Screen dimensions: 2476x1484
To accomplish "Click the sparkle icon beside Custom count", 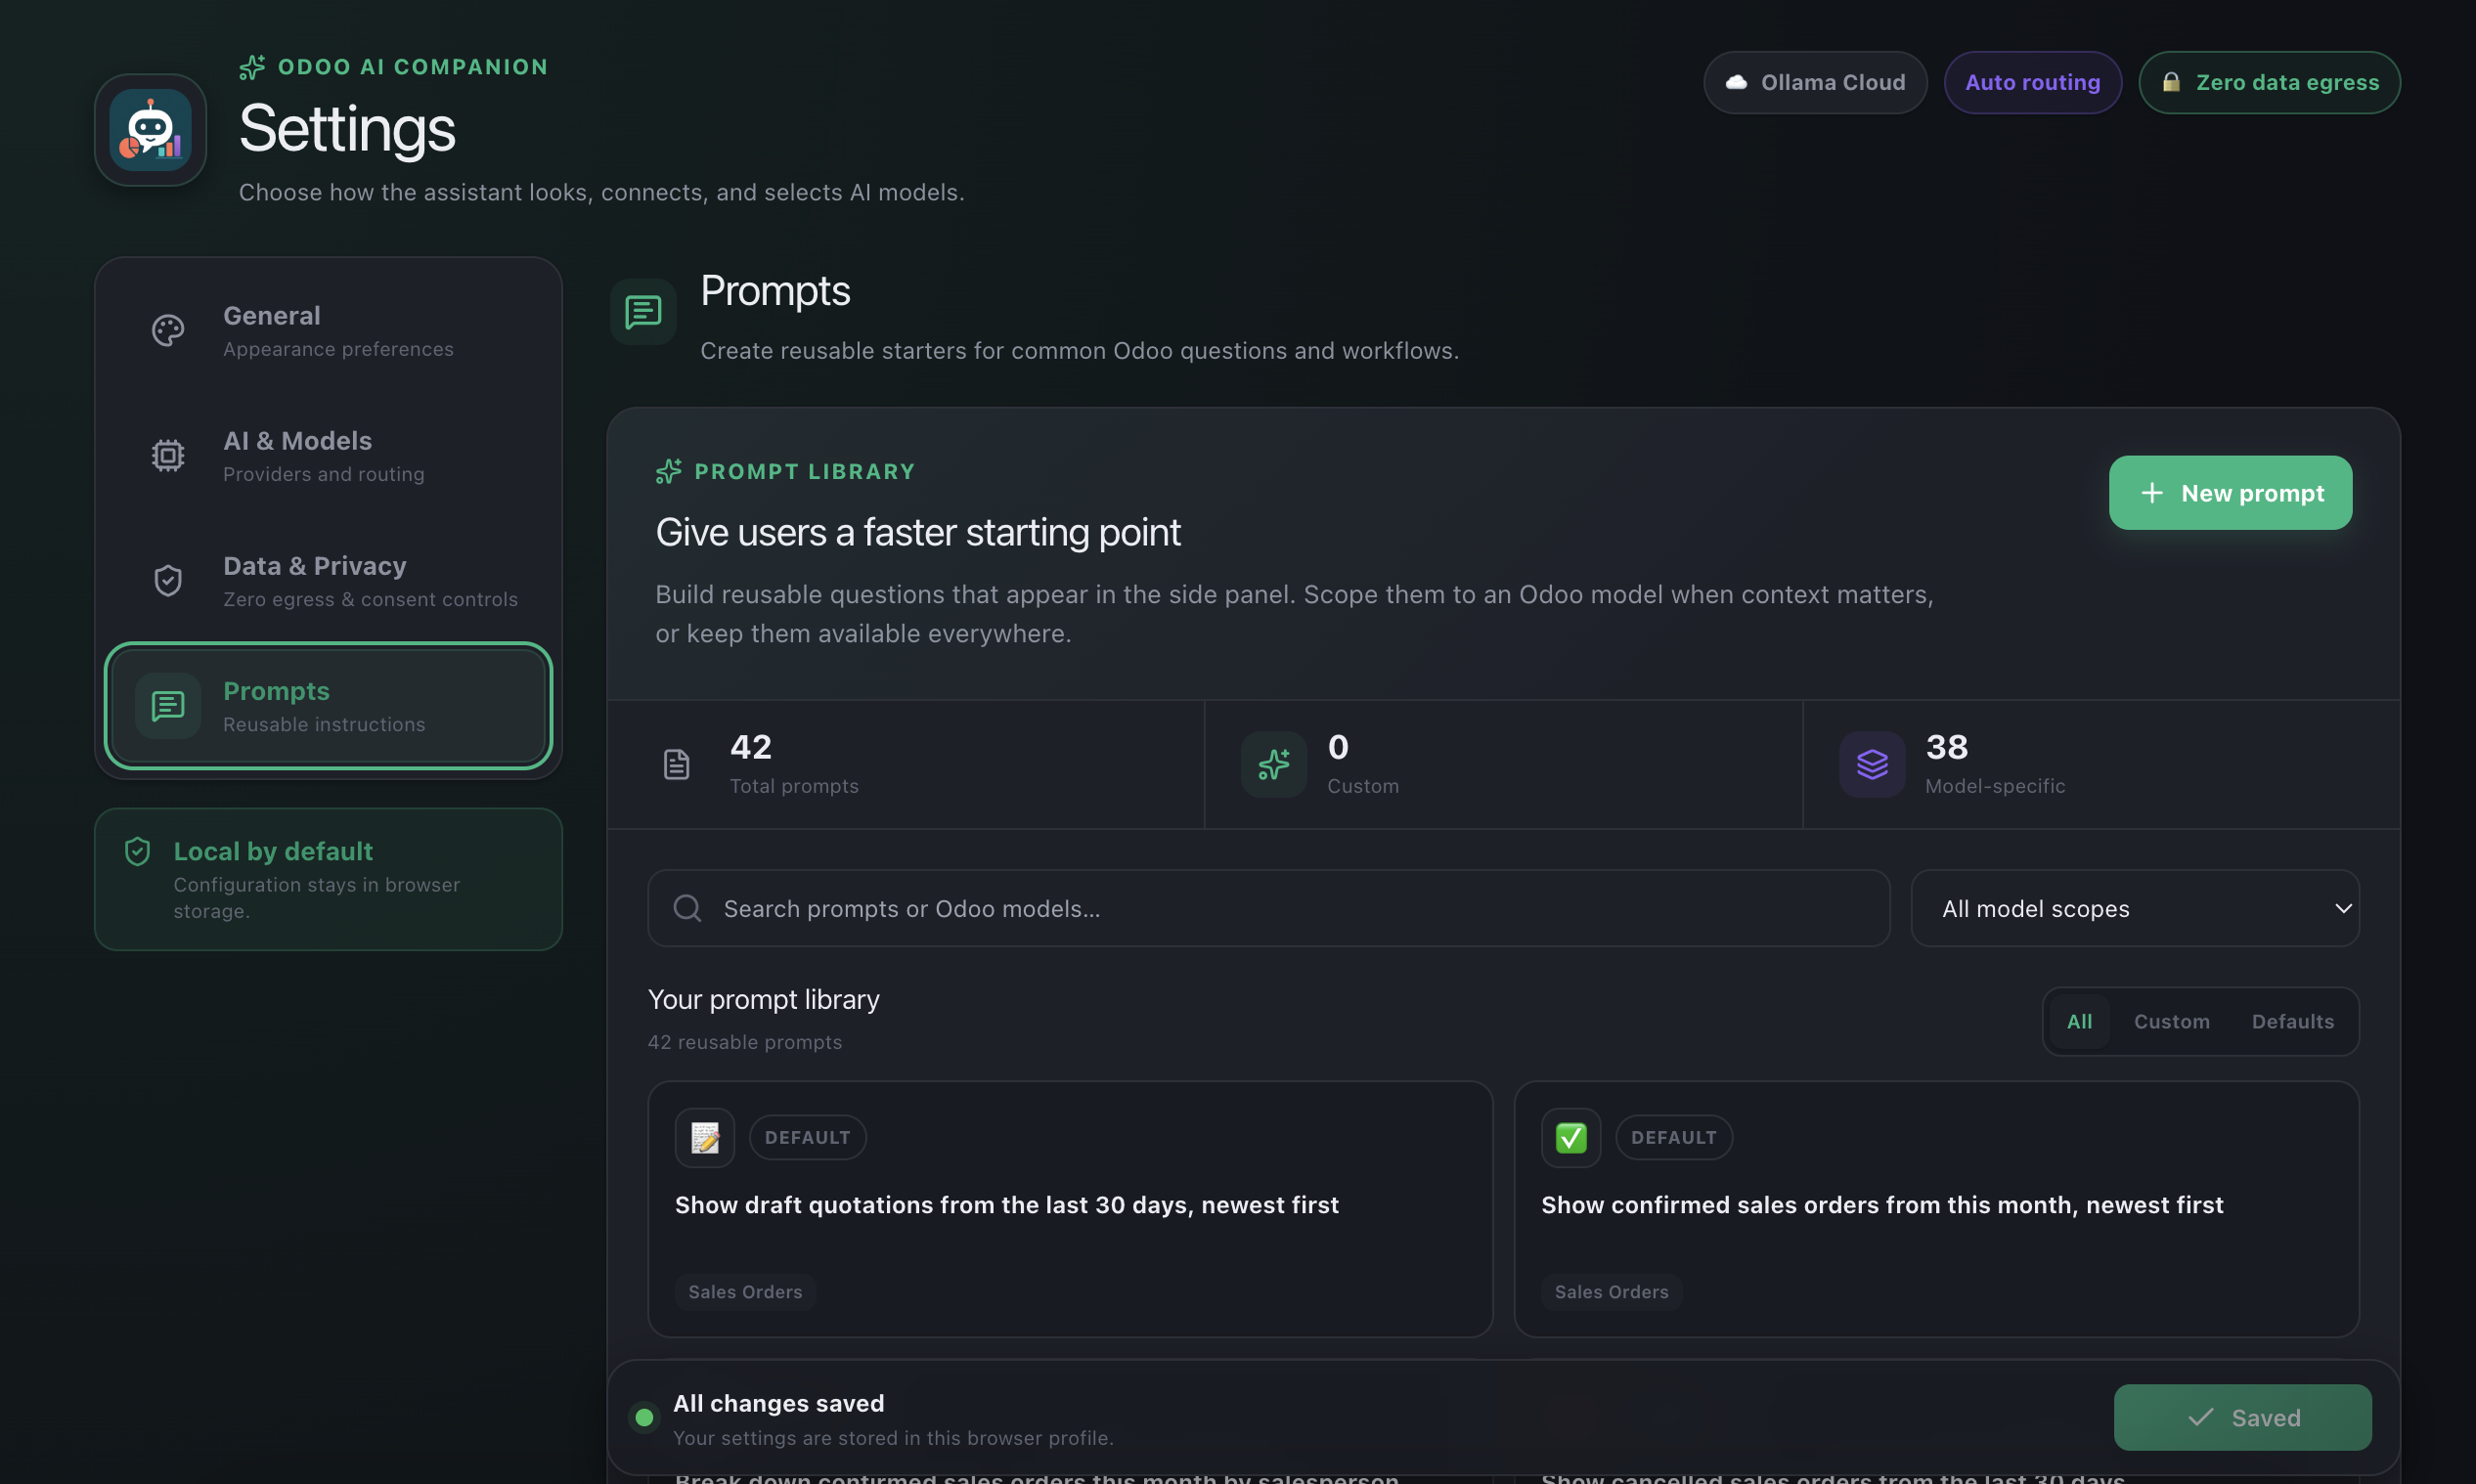I will [x=1274, y=764].
